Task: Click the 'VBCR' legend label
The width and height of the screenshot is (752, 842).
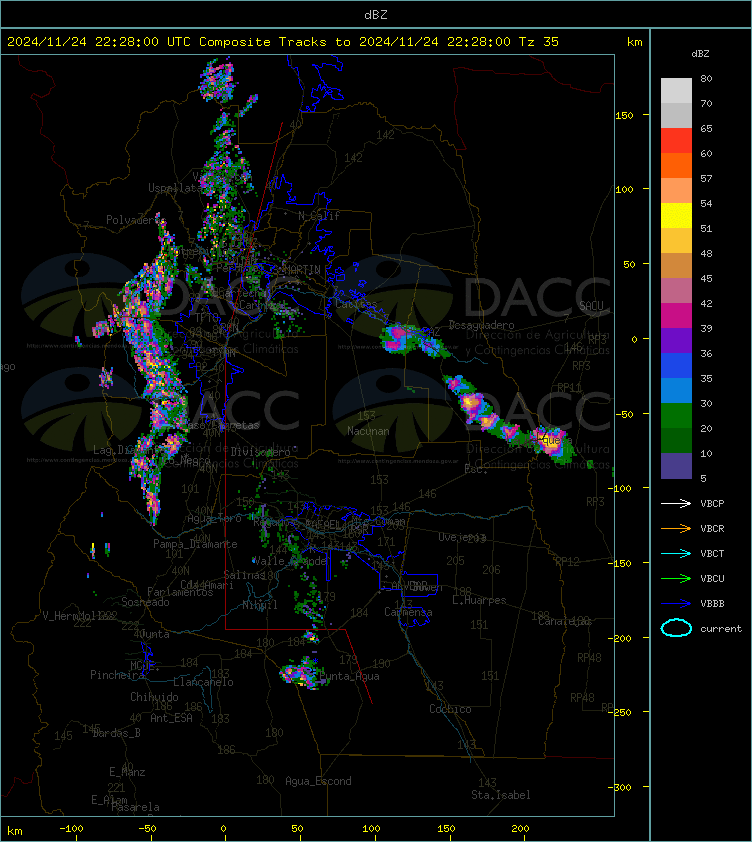Action: pyautogui.click(x=712, y=528)
